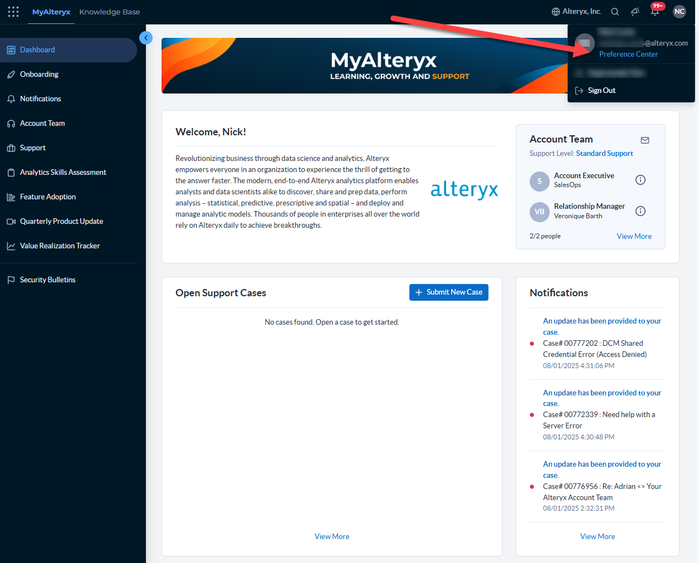Switch to the Knowledge Base tab

pyautogui.click(x=110, y=12)
